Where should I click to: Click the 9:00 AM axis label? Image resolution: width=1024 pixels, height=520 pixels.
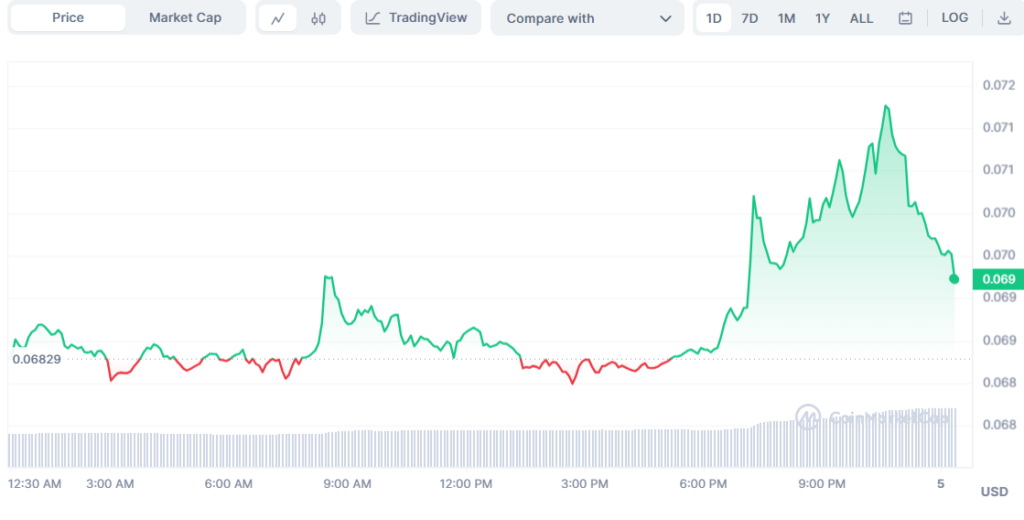tap(347, 484)
